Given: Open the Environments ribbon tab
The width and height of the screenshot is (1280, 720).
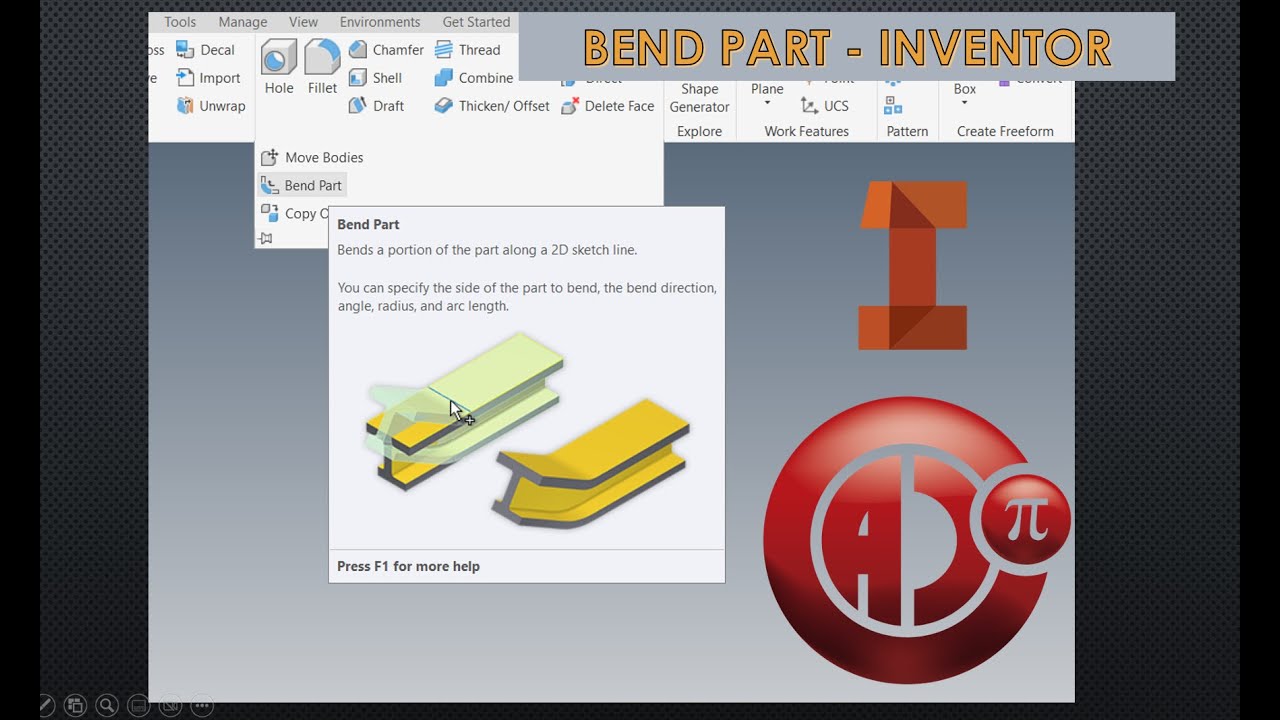Looking at the screenshot, I should coord(380,22).
